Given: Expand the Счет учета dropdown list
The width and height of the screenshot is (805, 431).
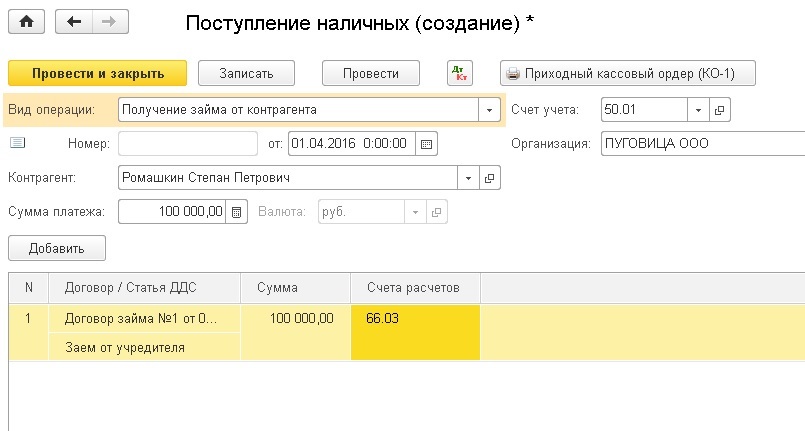Looking at the screenshot, I should pos(698,109).
